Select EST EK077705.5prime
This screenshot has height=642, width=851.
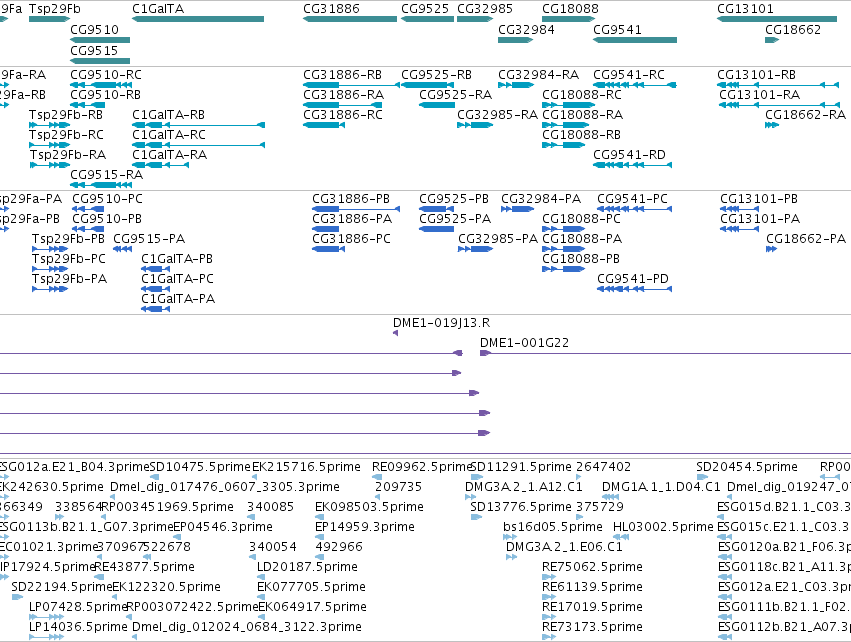[x=311, y=587]
